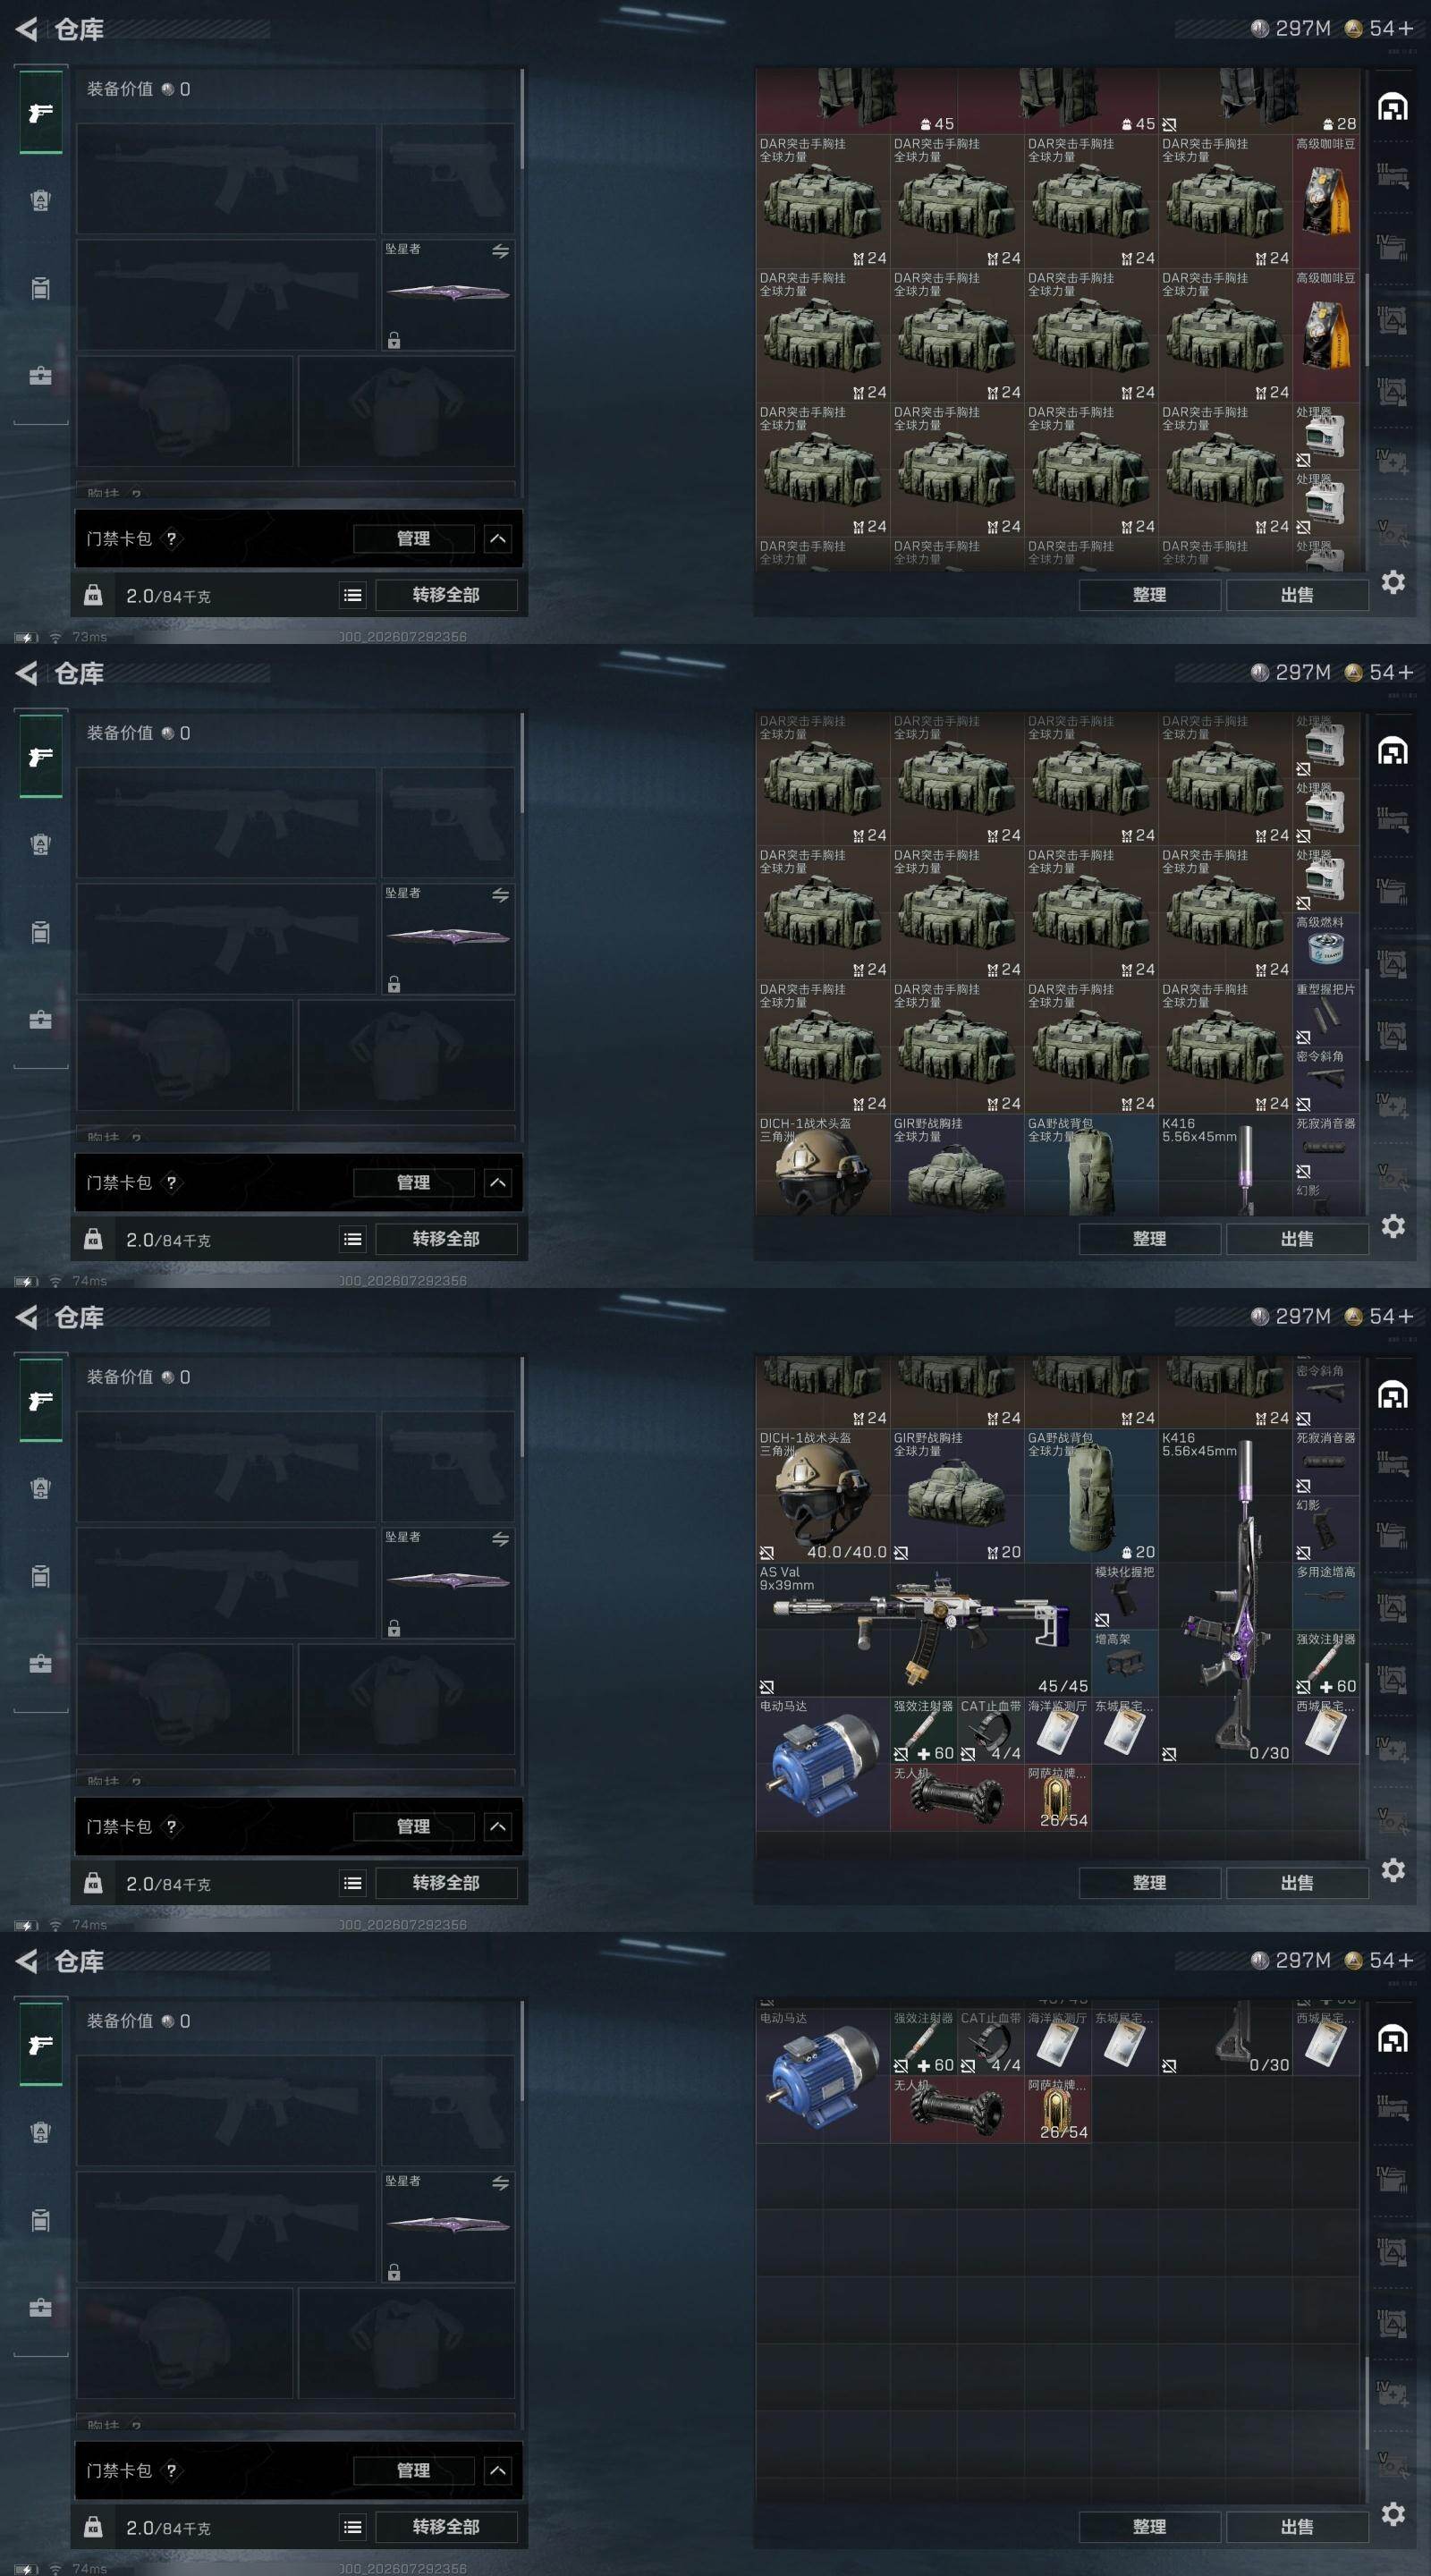Open the list icon beside 转移全部 in the top screen
Viewport: 1431px width, 2576px height.
353,595
